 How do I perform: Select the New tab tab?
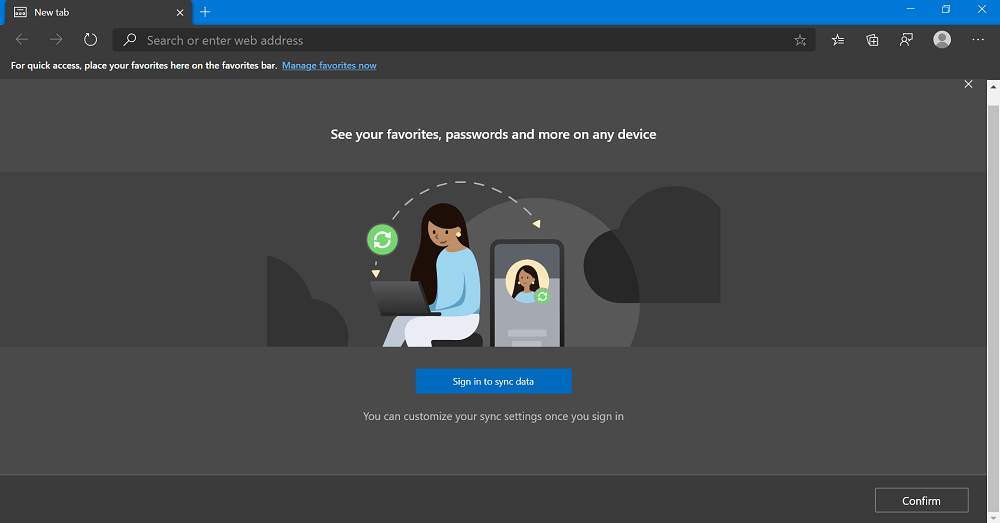click(98, 13)
